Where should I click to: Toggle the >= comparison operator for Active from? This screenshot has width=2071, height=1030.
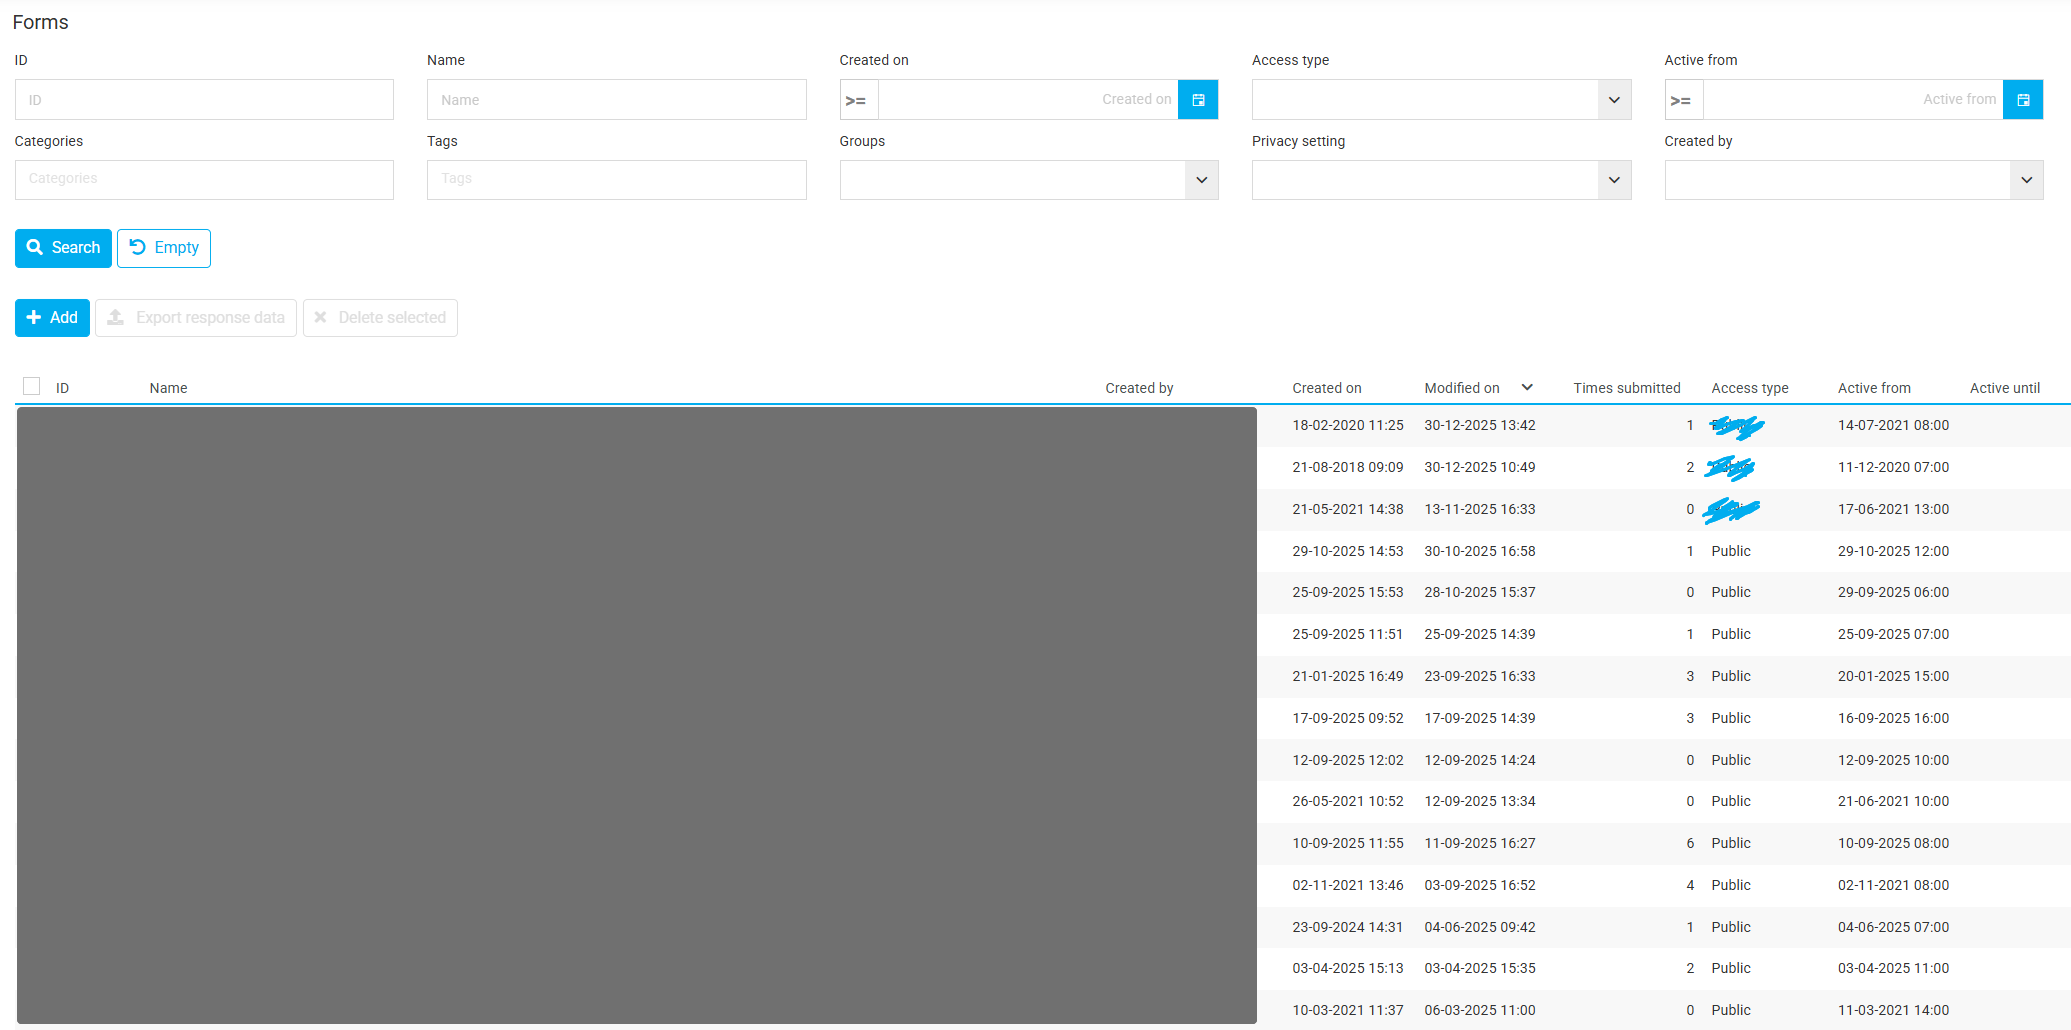coord(1683,99)
